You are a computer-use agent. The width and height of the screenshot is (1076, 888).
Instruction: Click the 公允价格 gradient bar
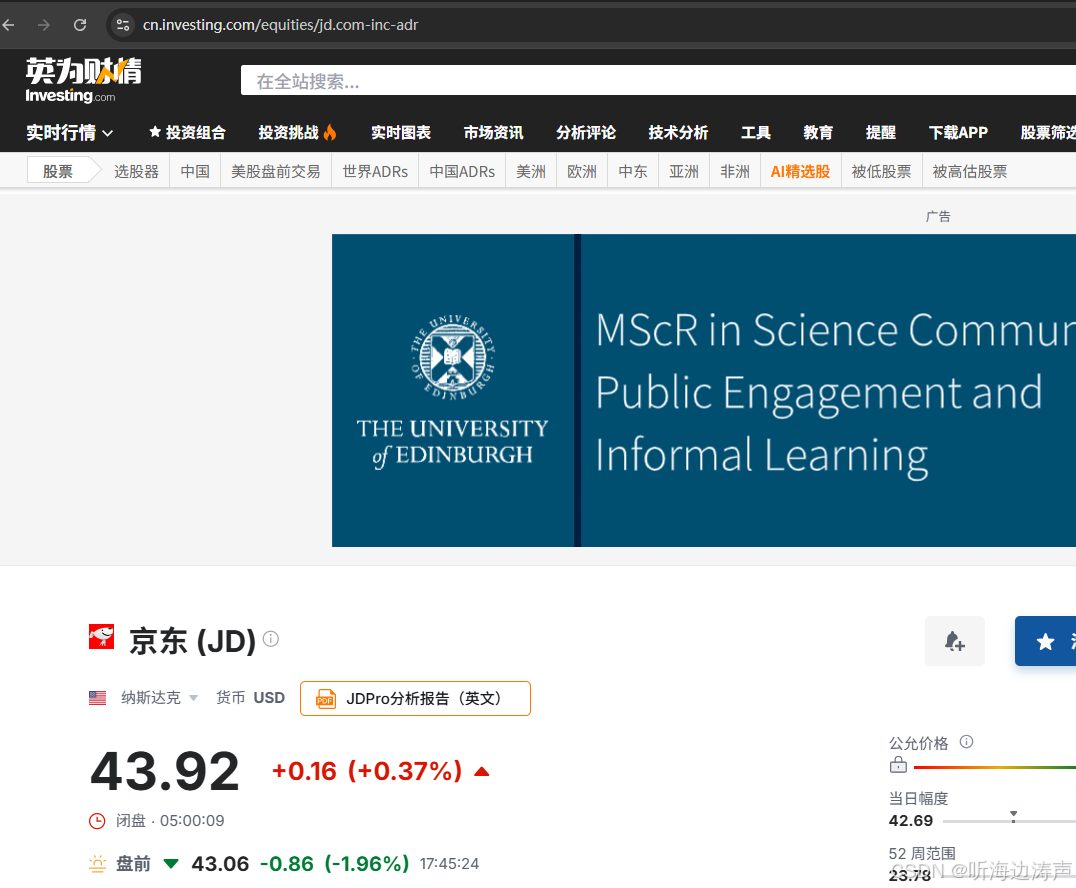click(994, 767)
